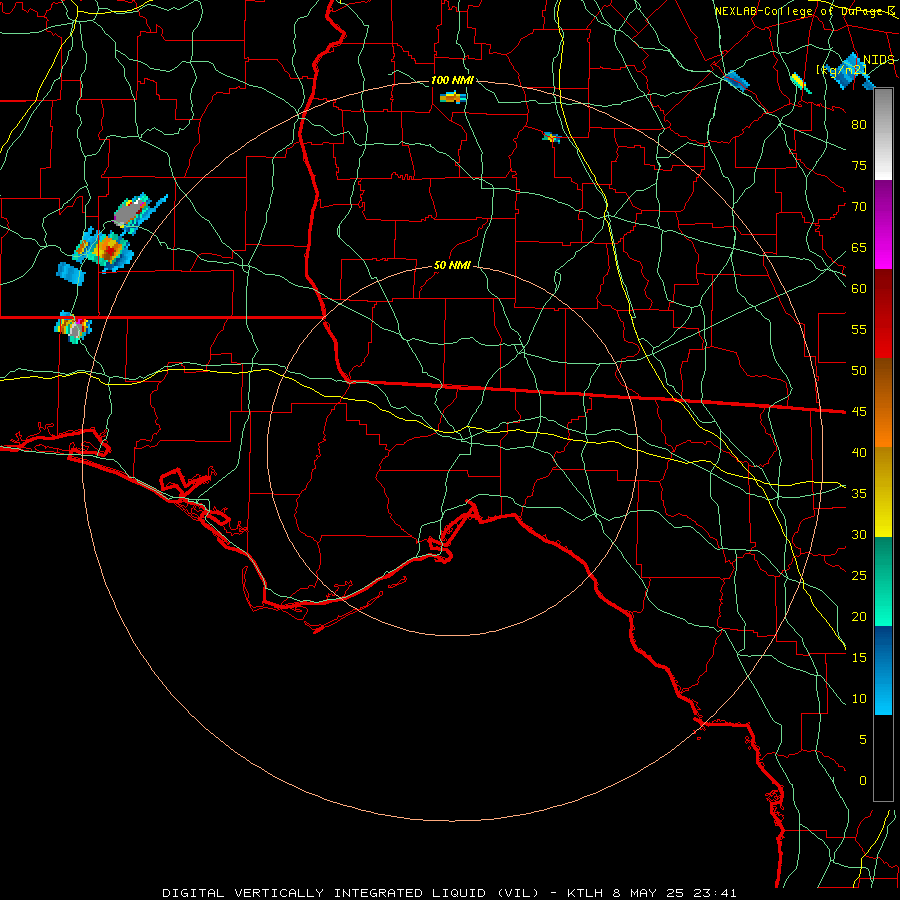Screen dimensions: 900x900
Task: Select the 50 NMI range ring label
Action: click(x=452, y=265)
